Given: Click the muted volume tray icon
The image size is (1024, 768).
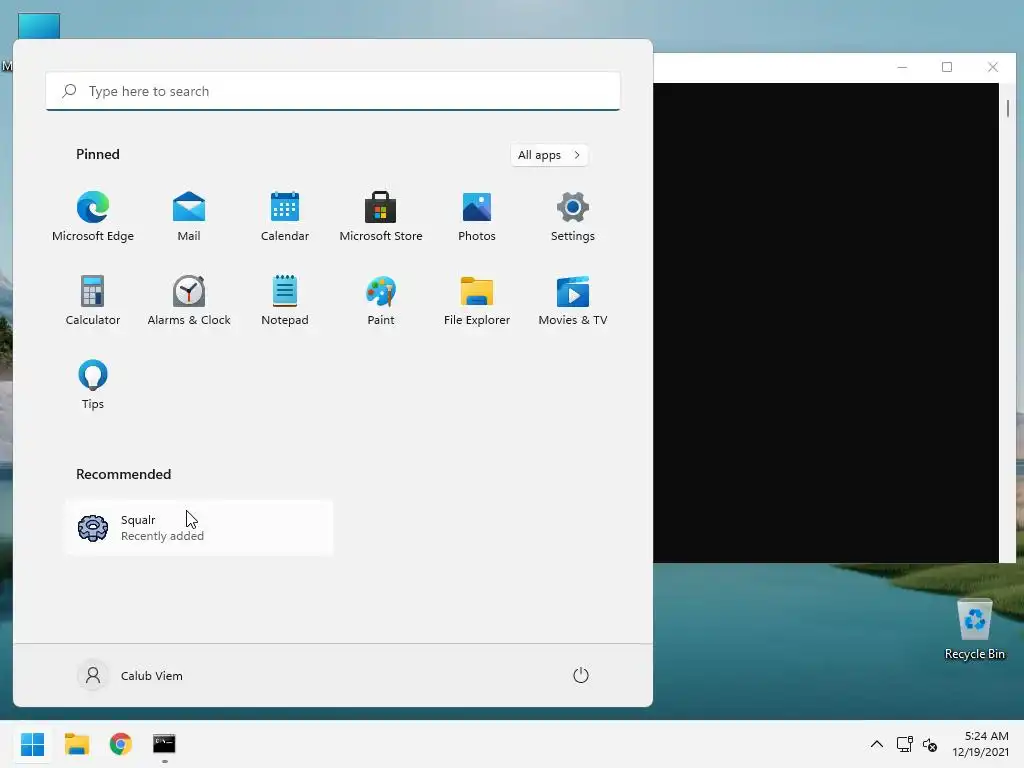Looking at the screenshot, I should point(930,744).
